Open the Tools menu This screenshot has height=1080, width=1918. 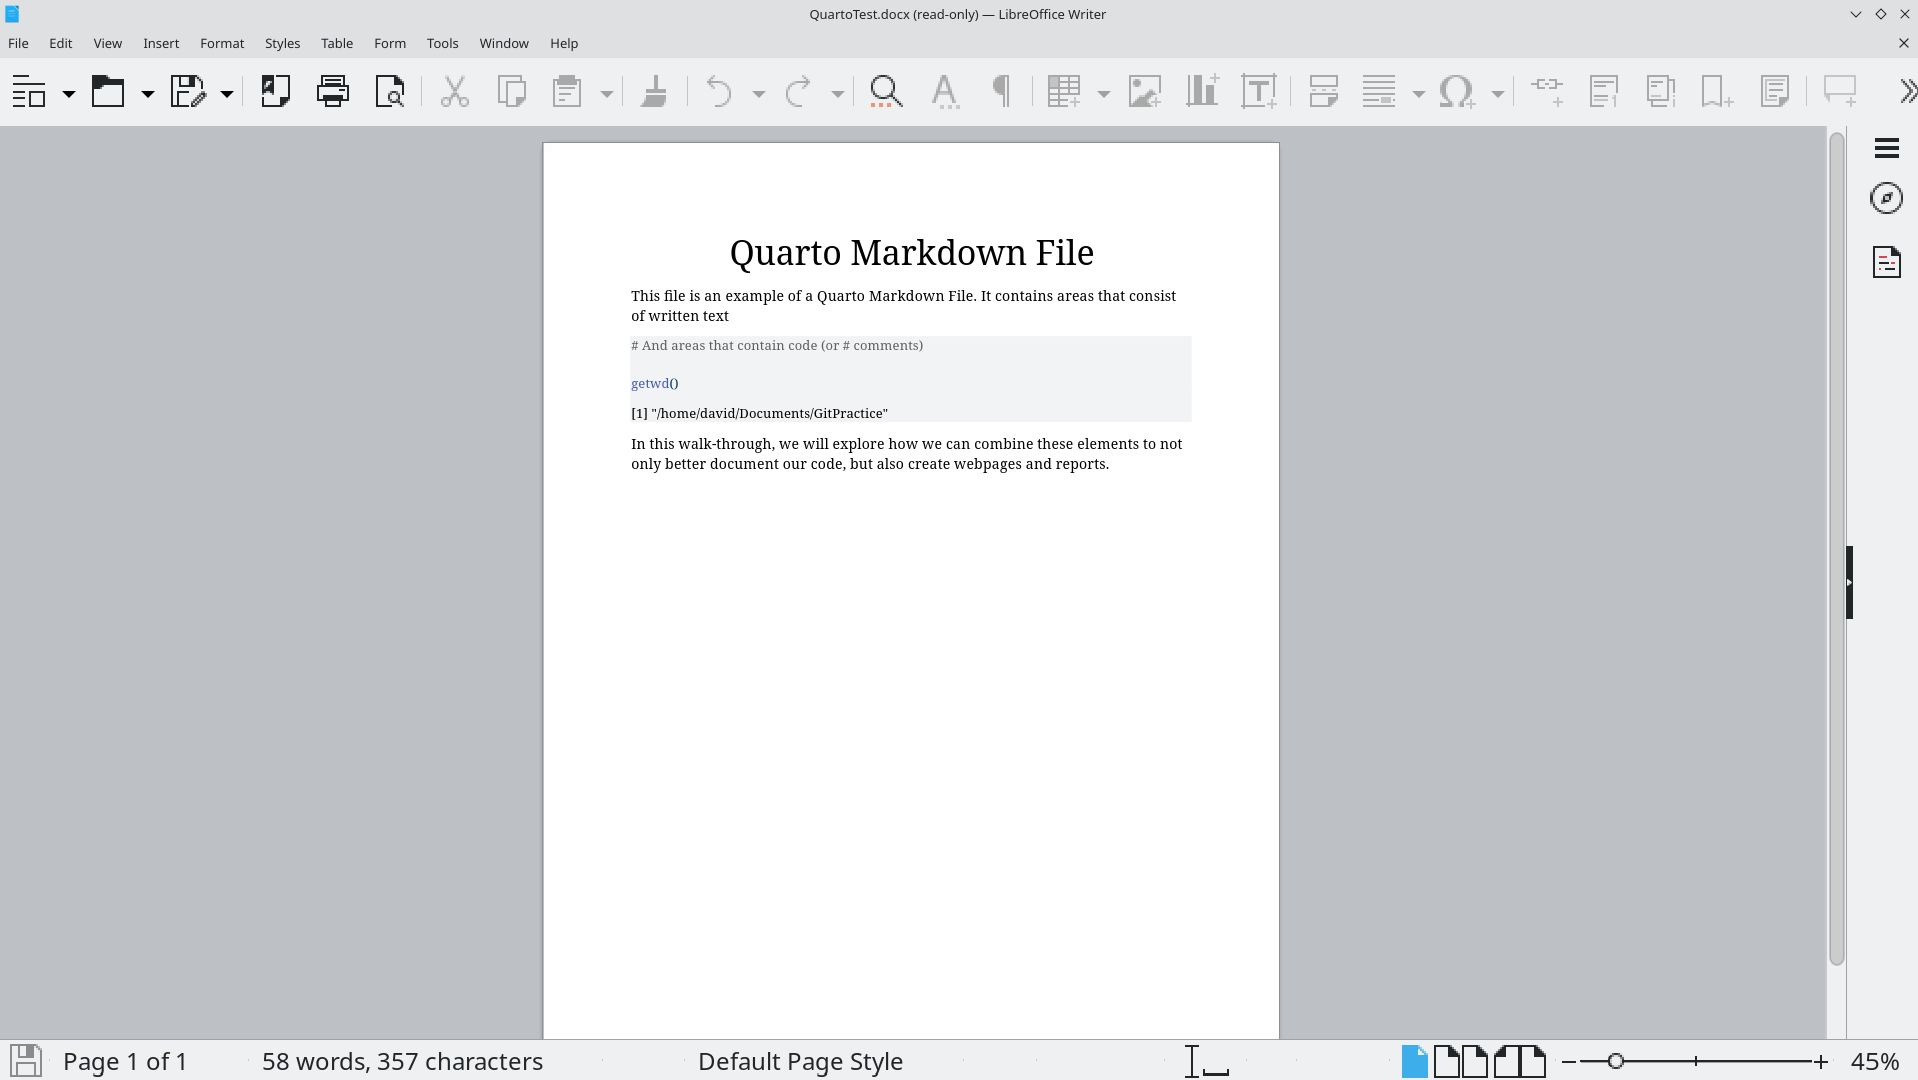pos(442,43)
